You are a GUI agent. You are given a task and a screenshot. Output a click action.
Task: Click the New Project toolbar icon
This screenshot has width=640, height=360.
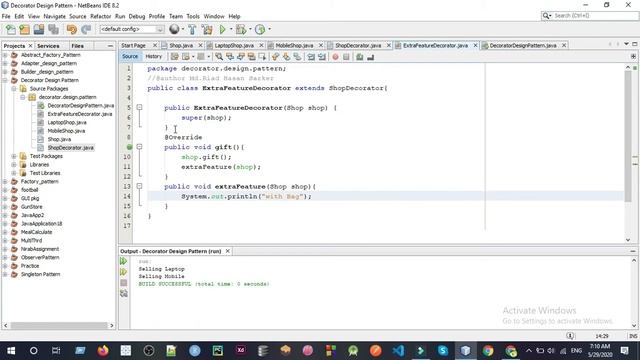pyautogui.click(x=24, y=29)
